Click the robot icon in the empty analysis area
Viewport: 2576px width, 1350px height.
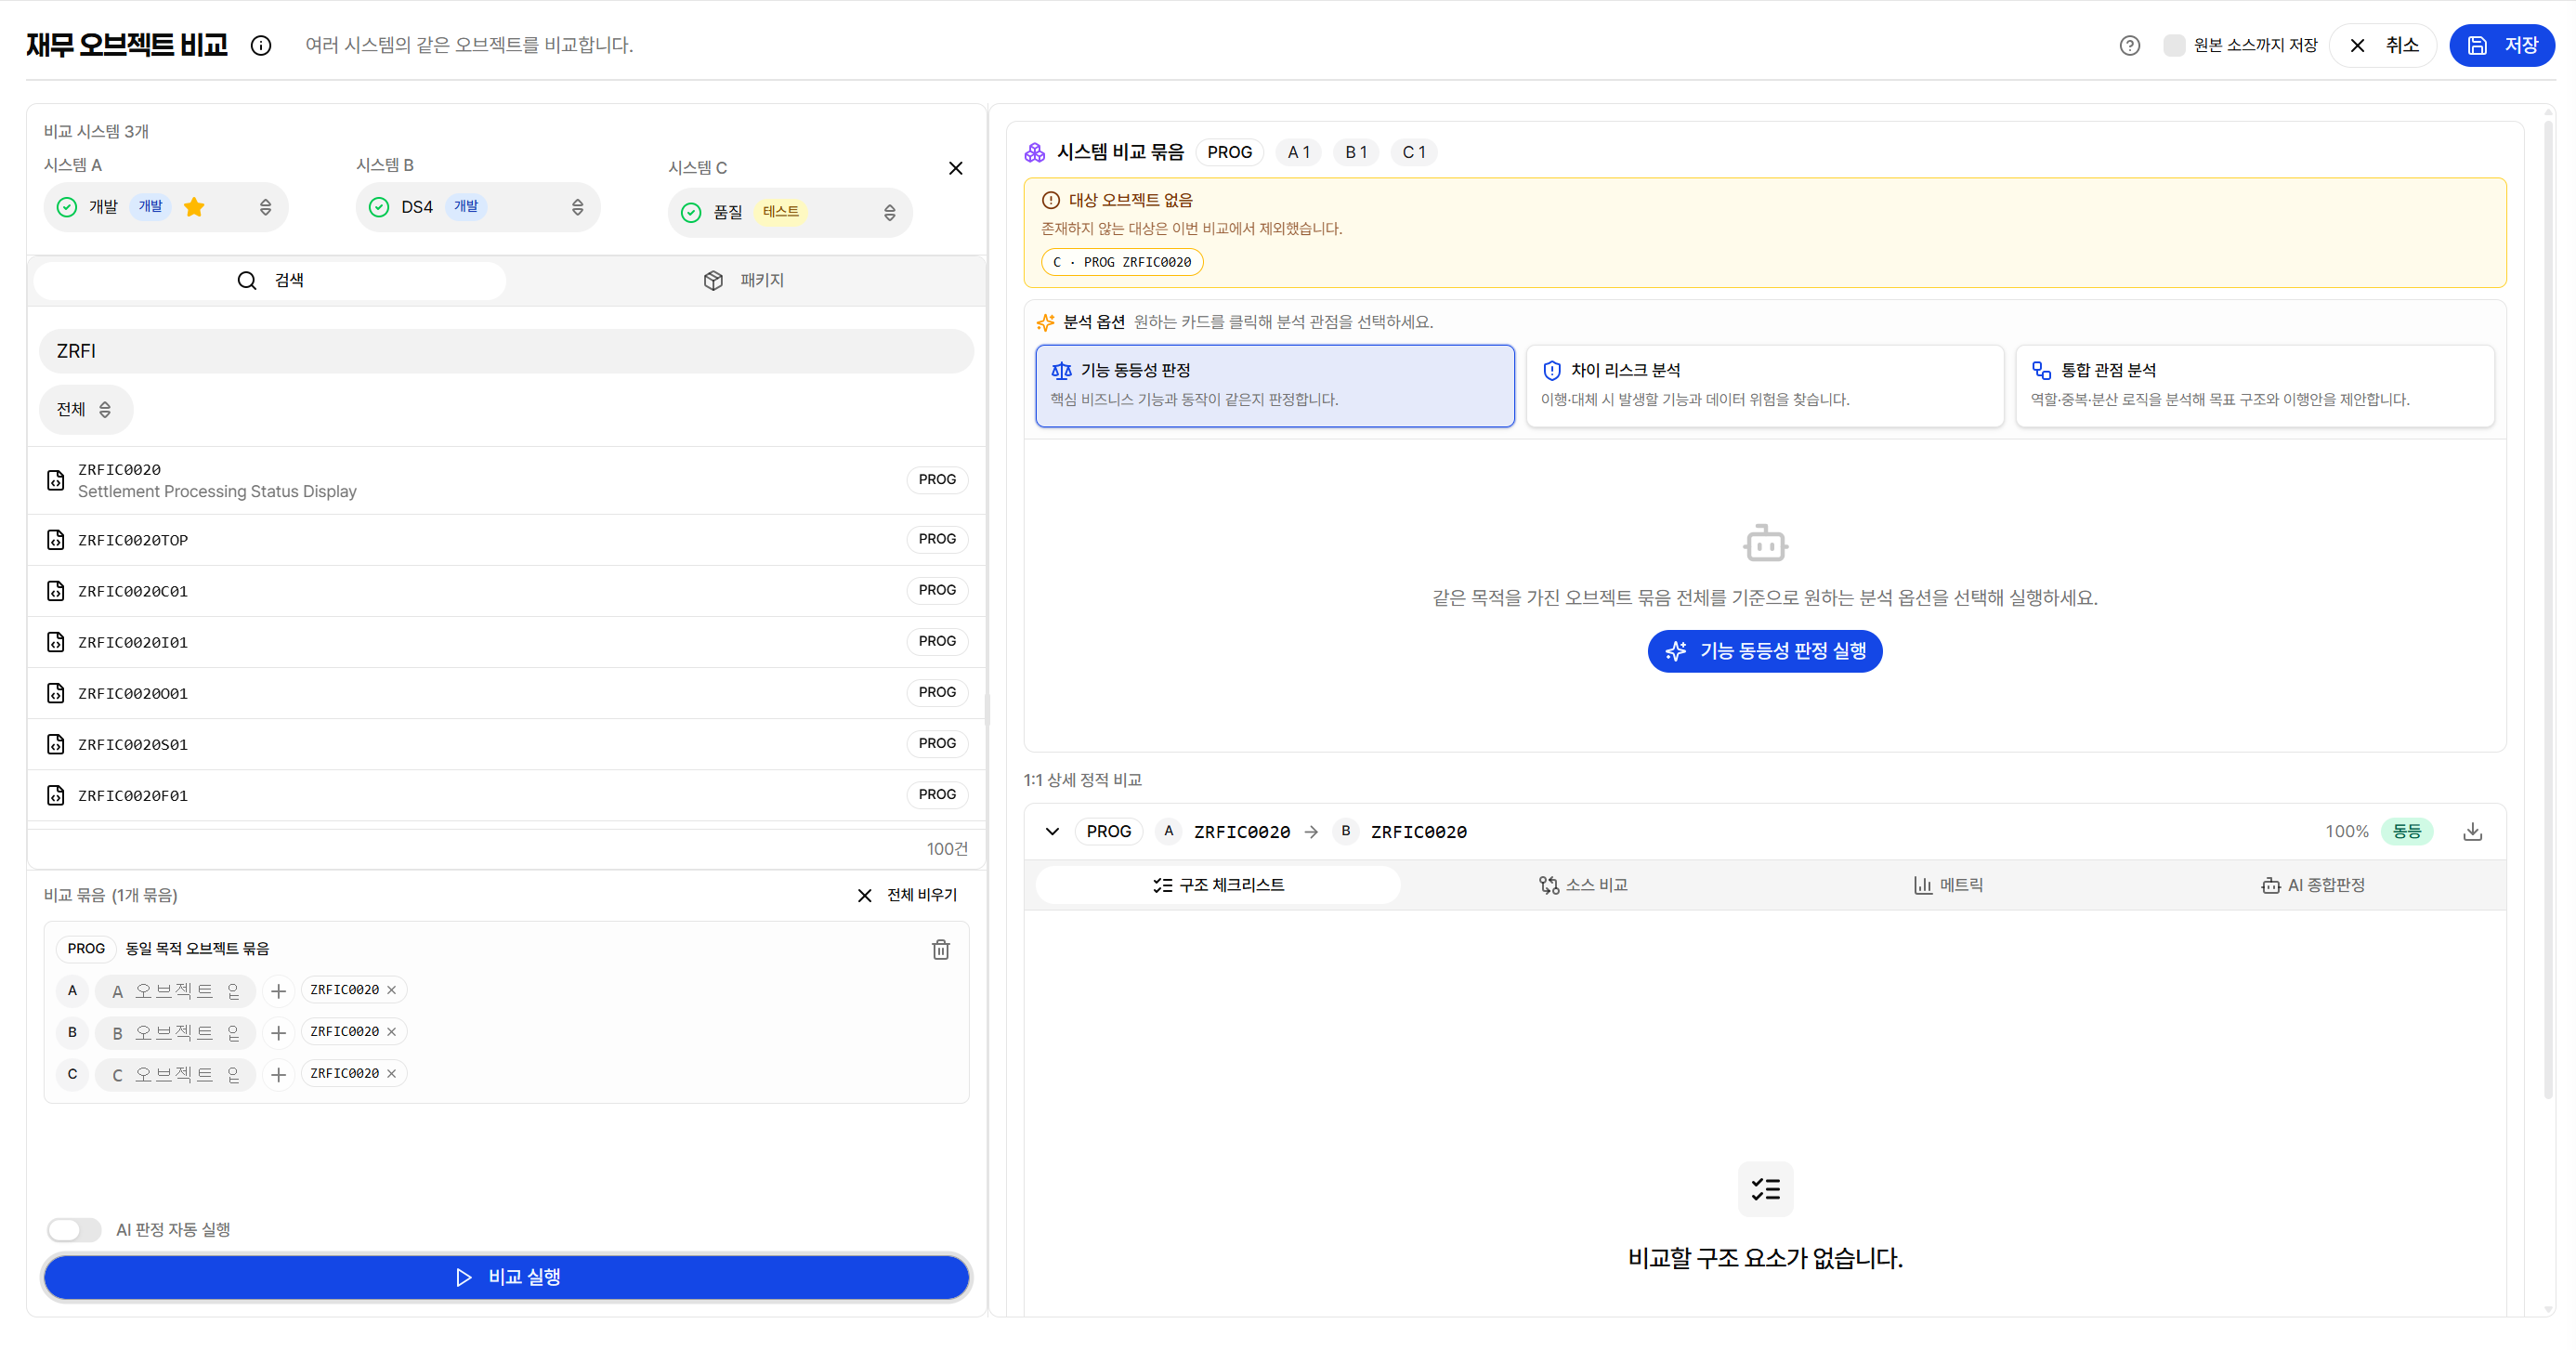(1765, 543)
